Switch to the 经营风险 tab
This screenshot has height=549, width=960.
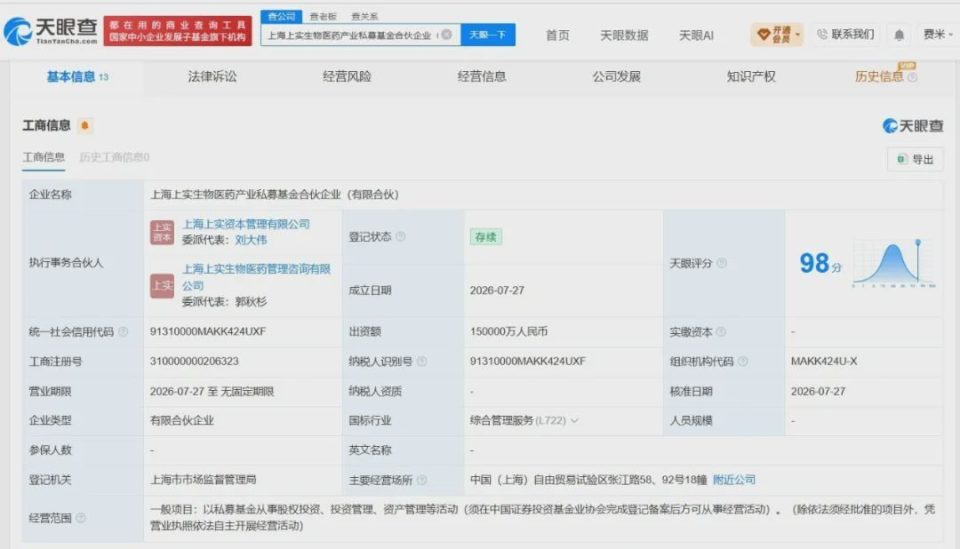pyautogui.click(x=347, y=77)
